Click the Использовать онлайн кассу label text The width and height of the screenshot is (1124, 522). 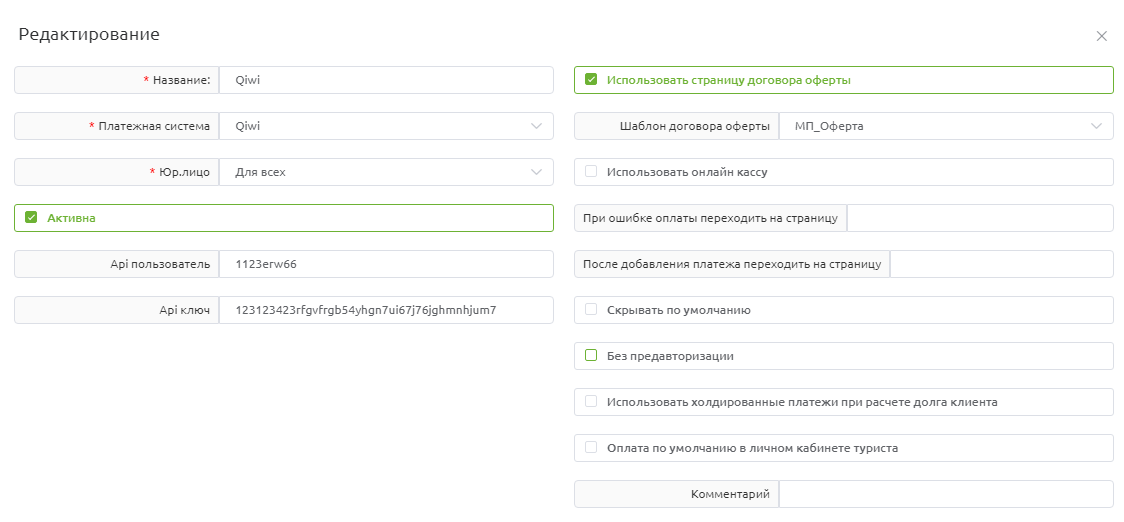[x=687, y=172]
